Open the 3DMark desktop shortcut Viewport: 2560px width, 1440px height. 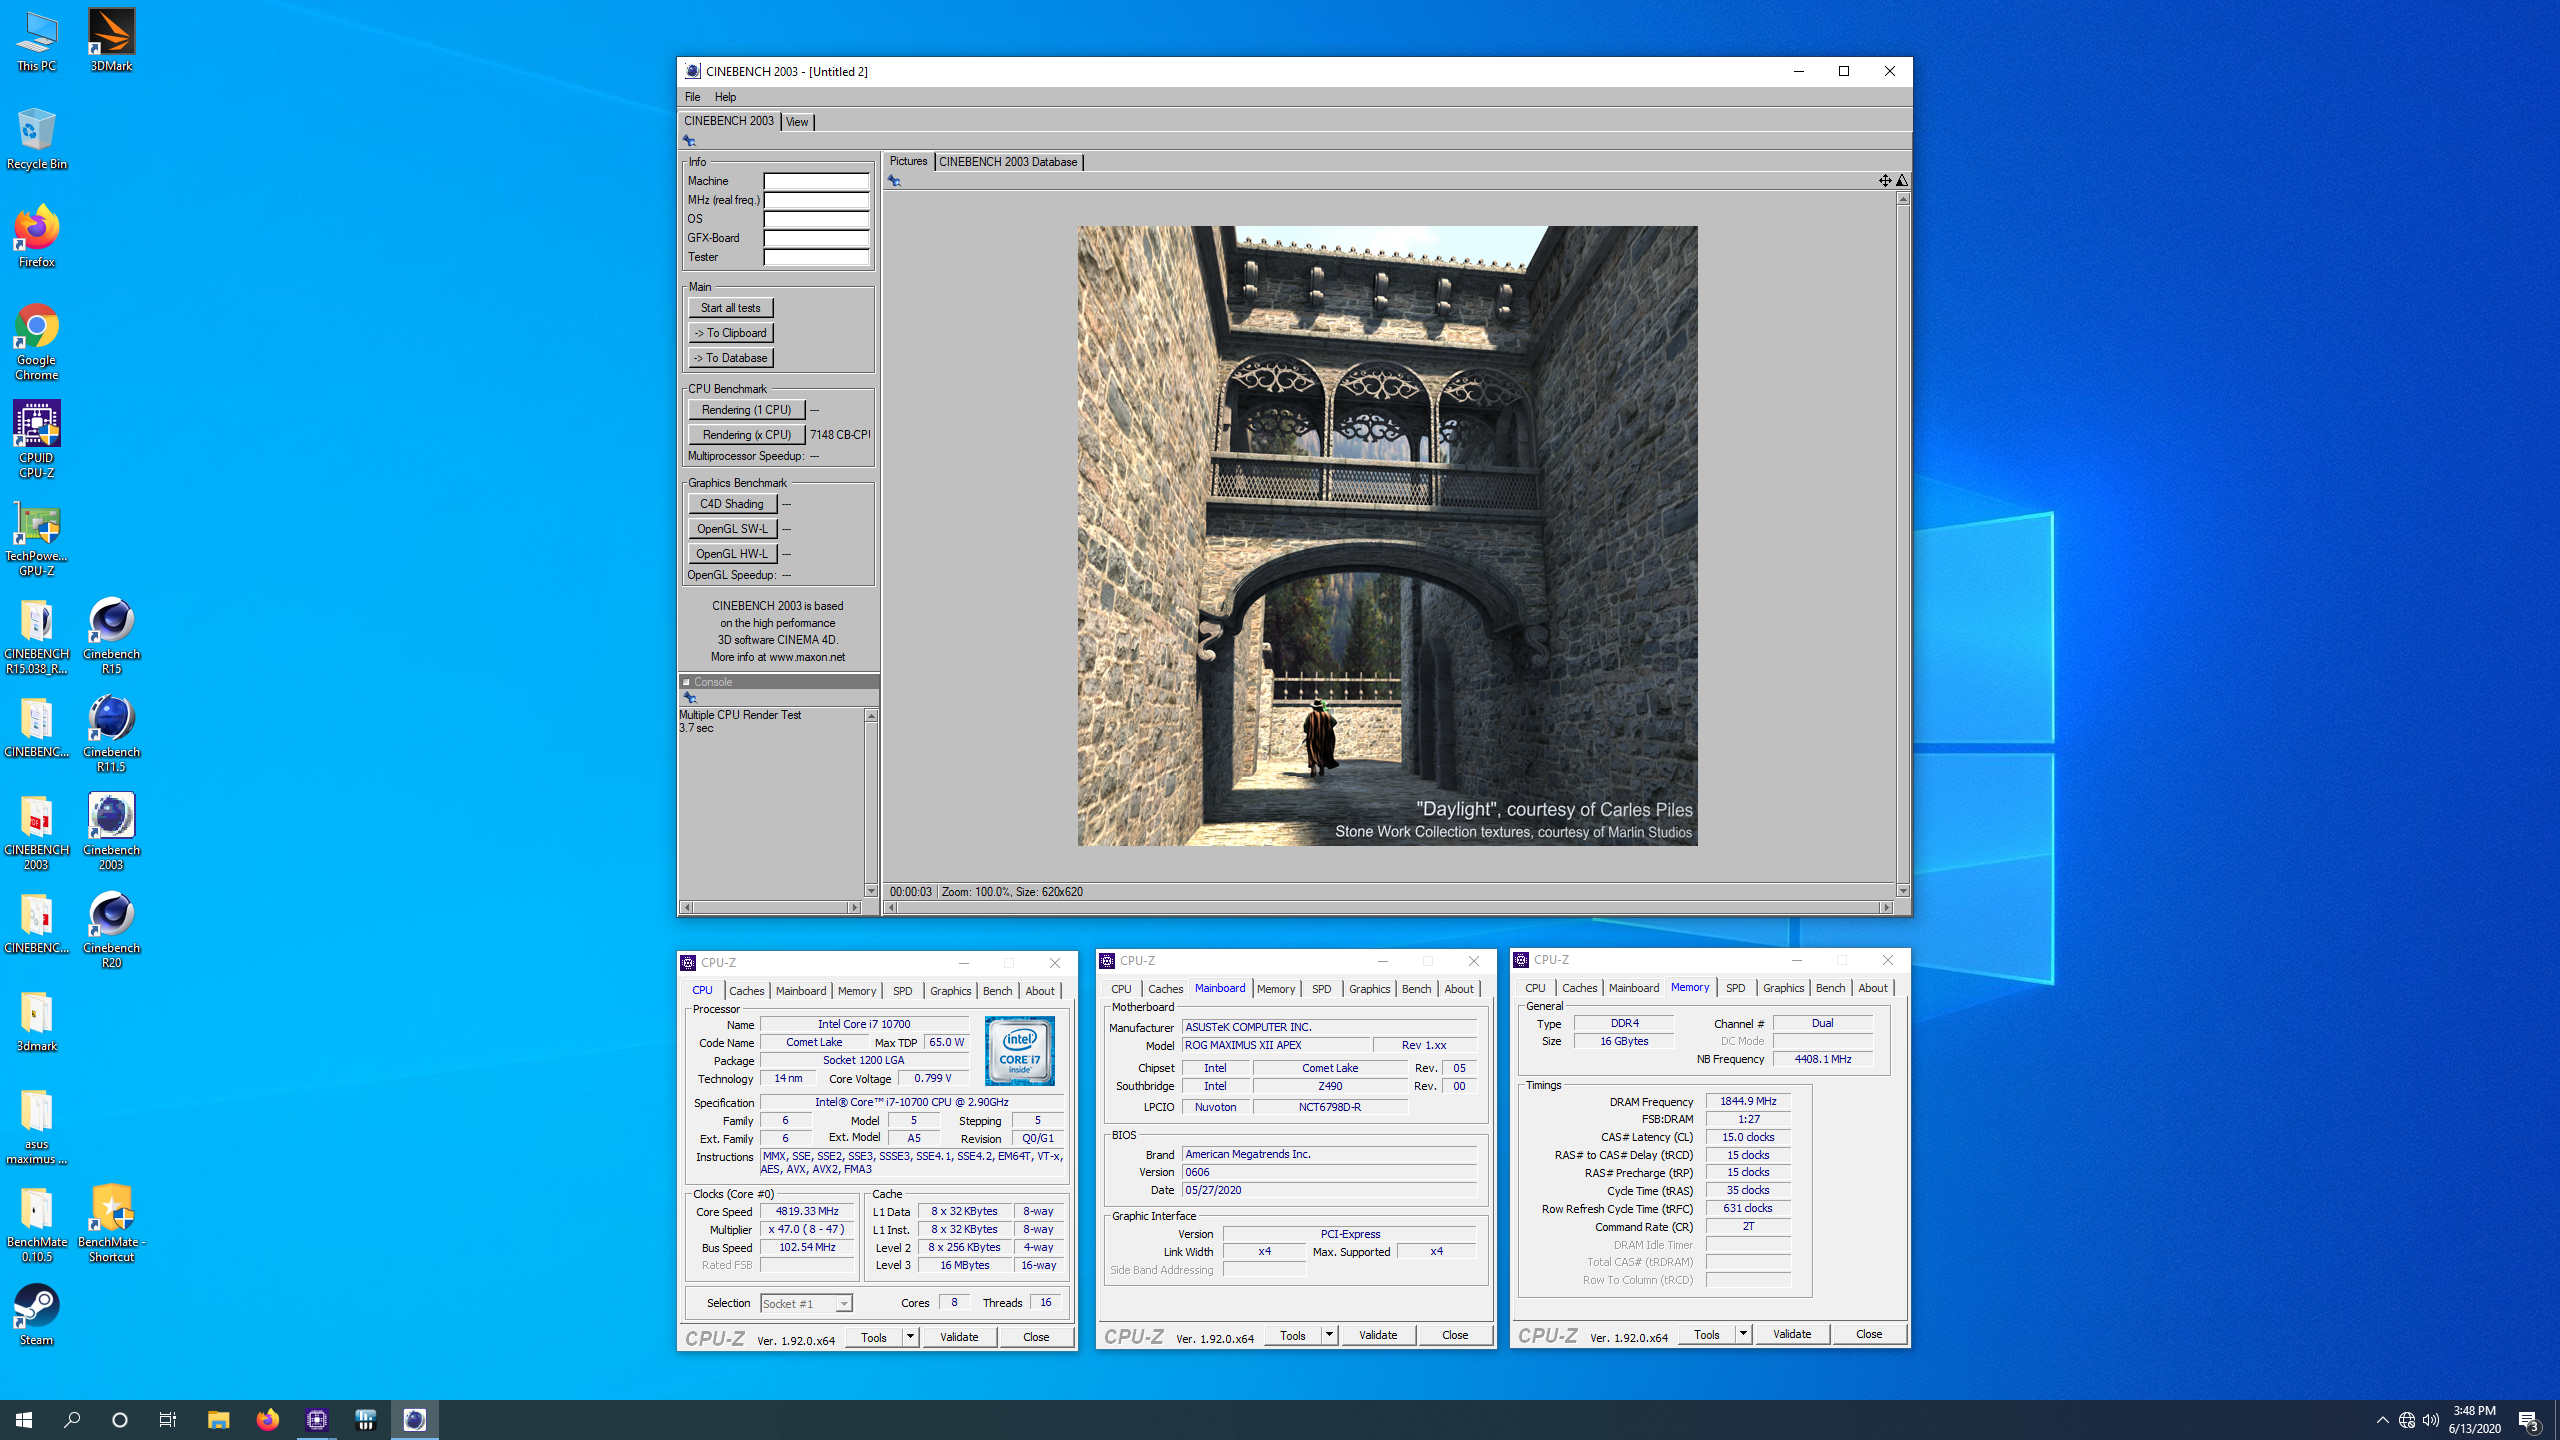coord(111,42)
